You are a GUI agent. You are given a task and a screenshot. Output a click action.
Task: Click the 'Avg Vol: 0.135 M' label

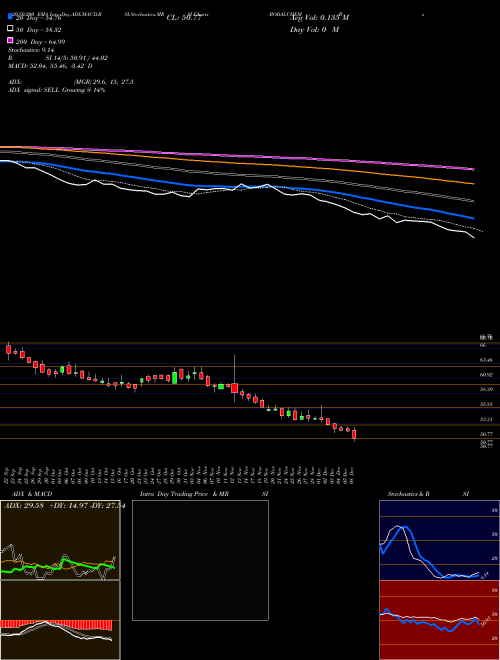319,18
